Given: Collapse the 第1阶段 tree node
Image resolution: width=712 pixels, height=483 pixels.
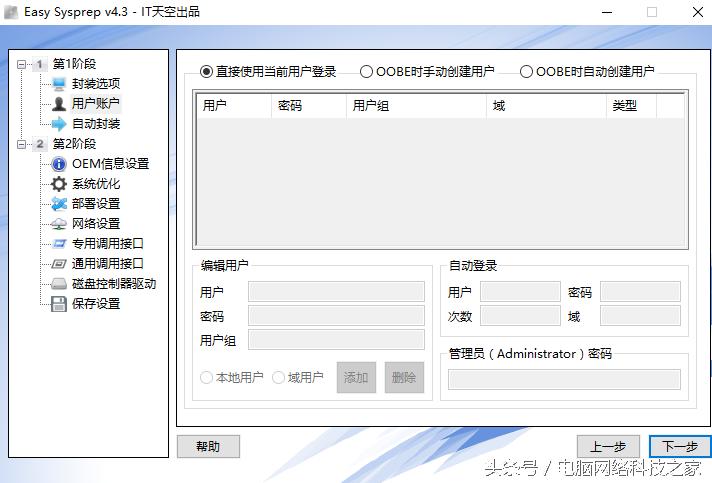Looking at the screenshot, I should coord(21,64).
